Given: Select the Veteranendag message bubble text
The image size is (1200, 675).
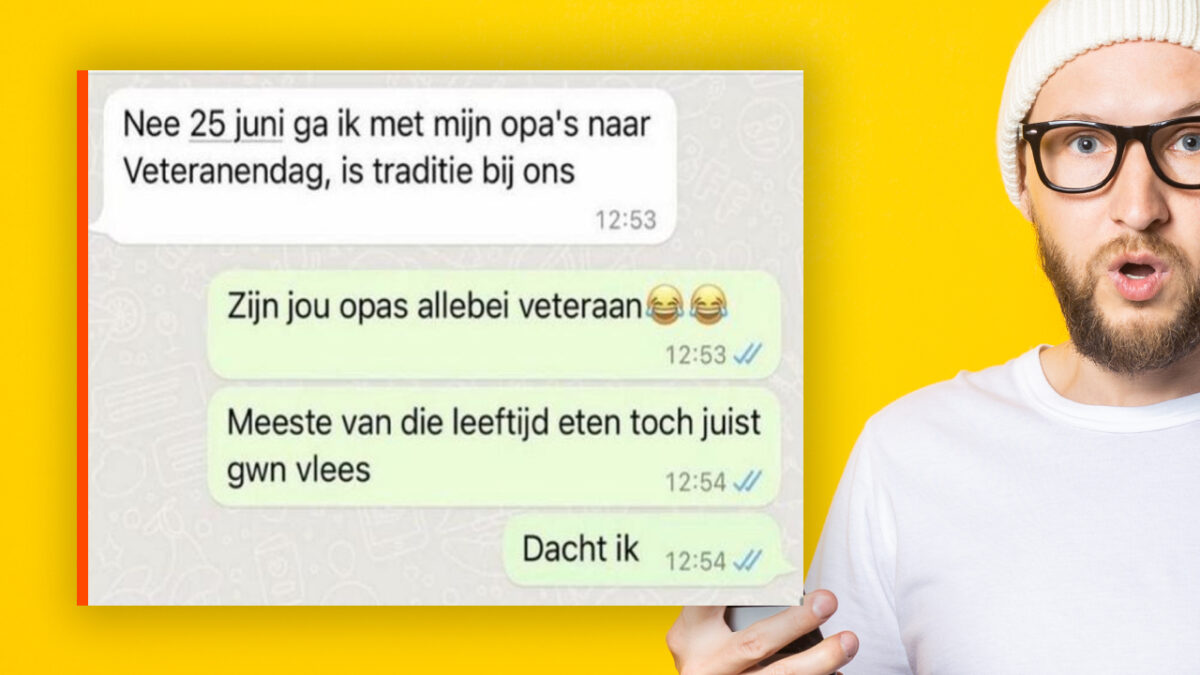Looking at the screenshot, I should [385, 148].
